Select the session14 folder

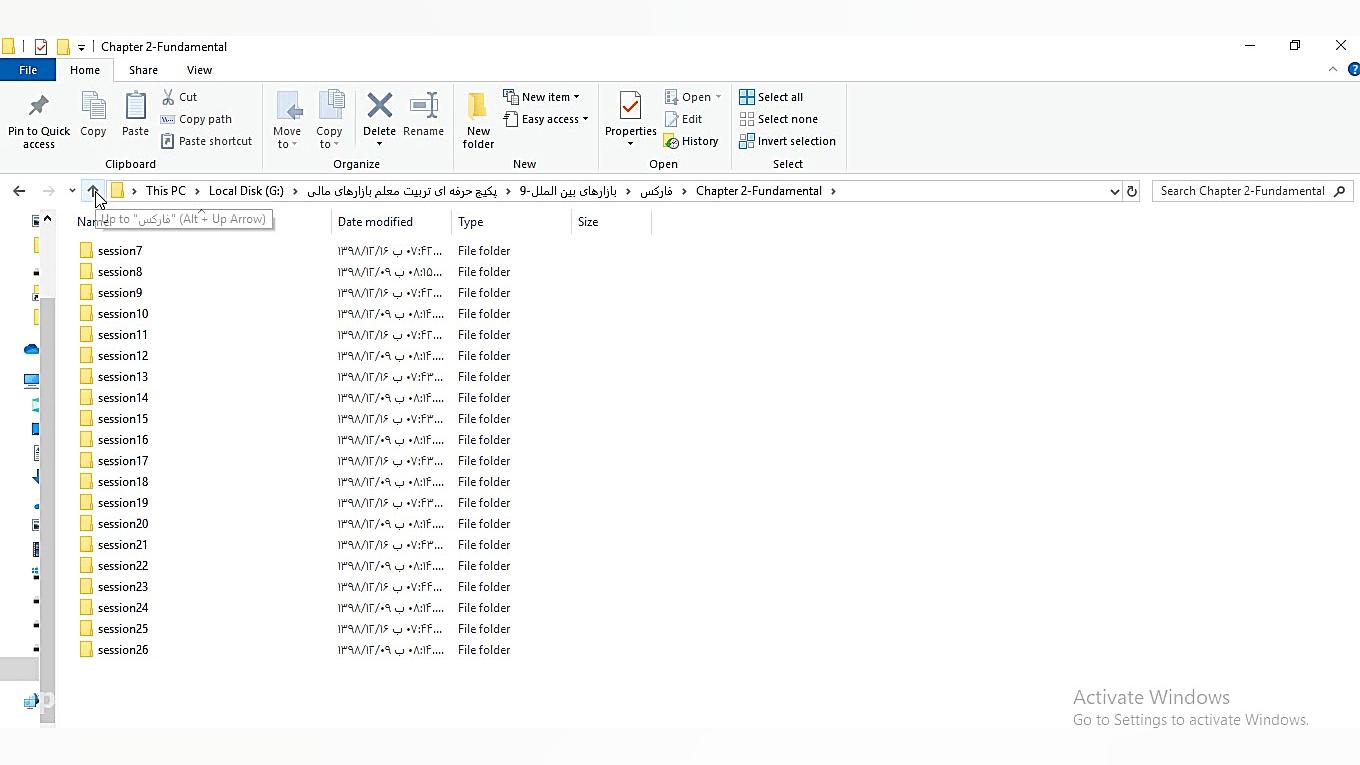pyautogui.click(x=123, y=398)
